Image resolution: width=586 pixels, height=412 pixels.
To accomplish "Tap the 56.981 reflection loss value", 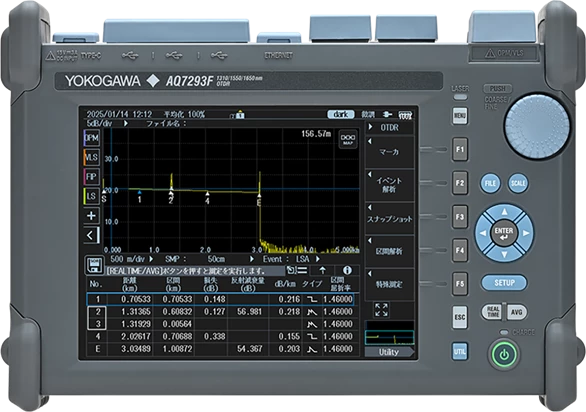I will 249,311.
